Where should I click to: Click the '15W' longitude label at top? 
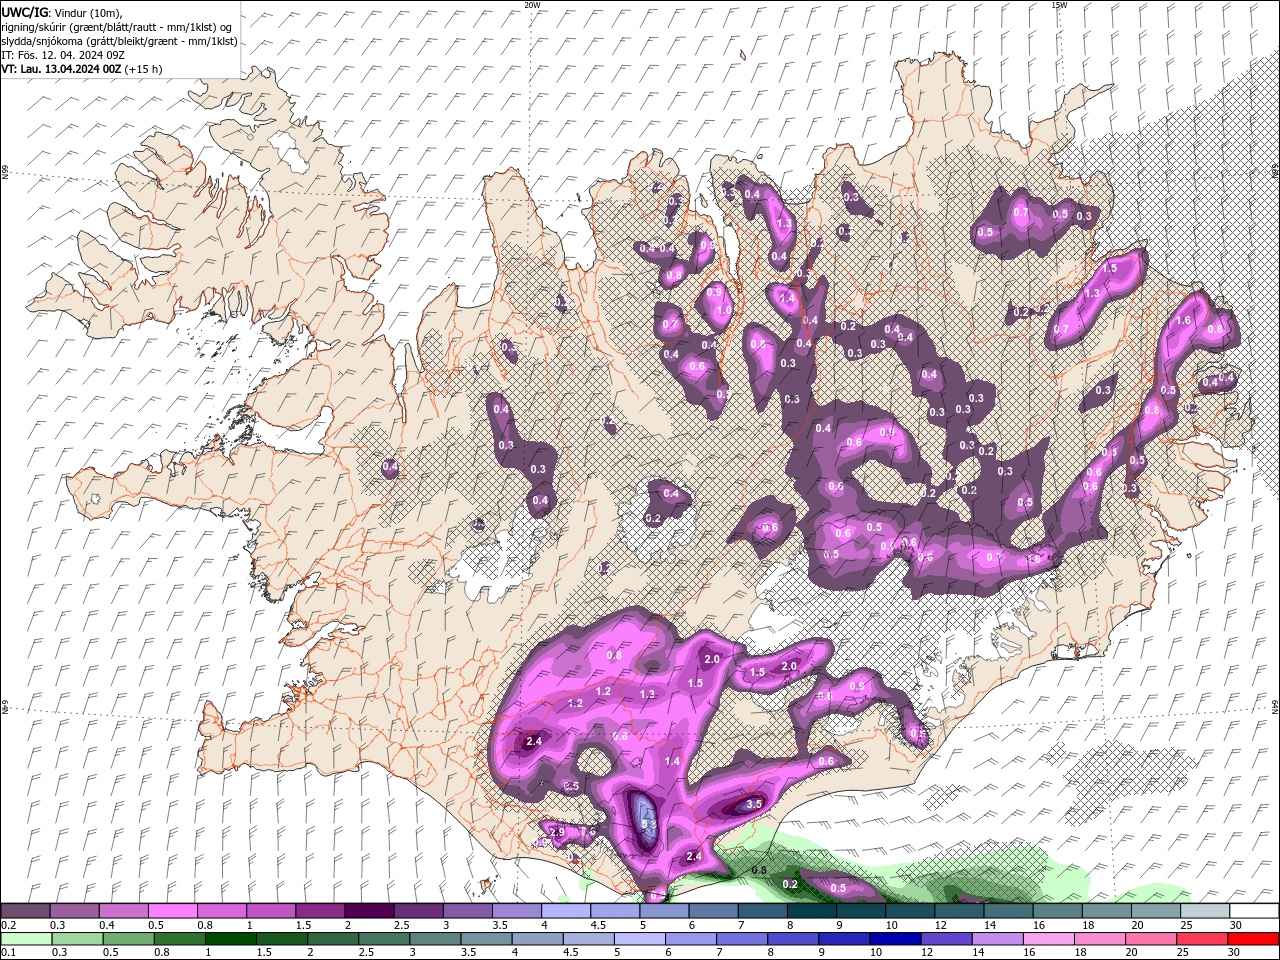pos(1059,5)
